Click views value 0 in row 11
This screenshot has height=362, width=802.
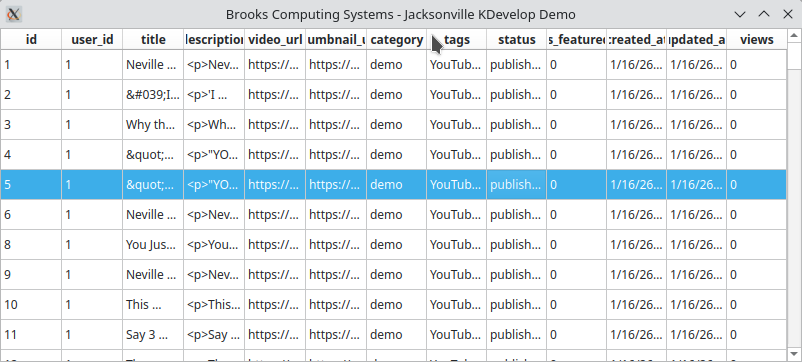point(756,335)
